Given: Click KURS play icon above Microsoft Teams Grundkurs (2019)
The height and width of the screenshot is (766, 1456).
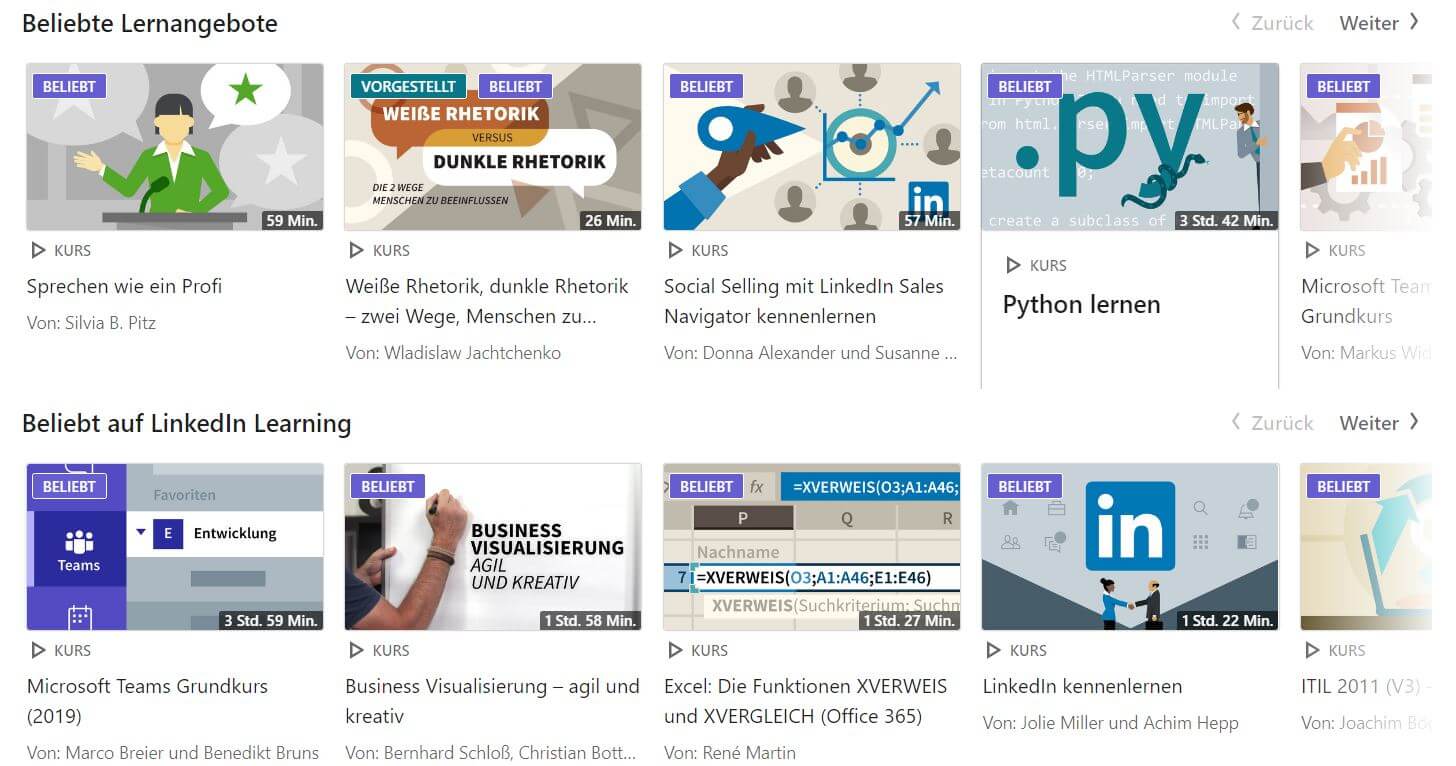Looking at the screenshot, I should coord(38,650).
